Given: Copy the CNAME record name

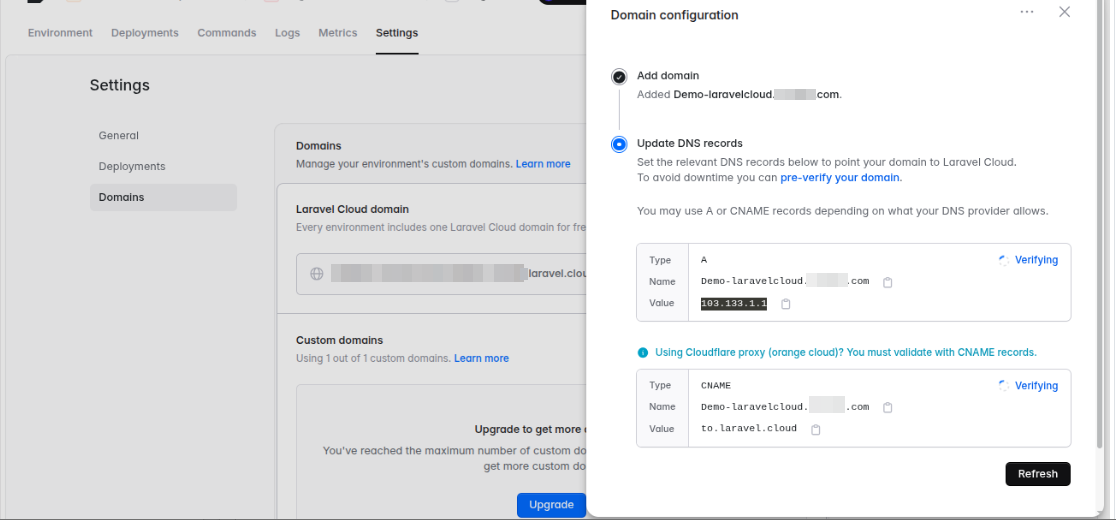Looking at the screenshot, I should (x=888, y=408).
